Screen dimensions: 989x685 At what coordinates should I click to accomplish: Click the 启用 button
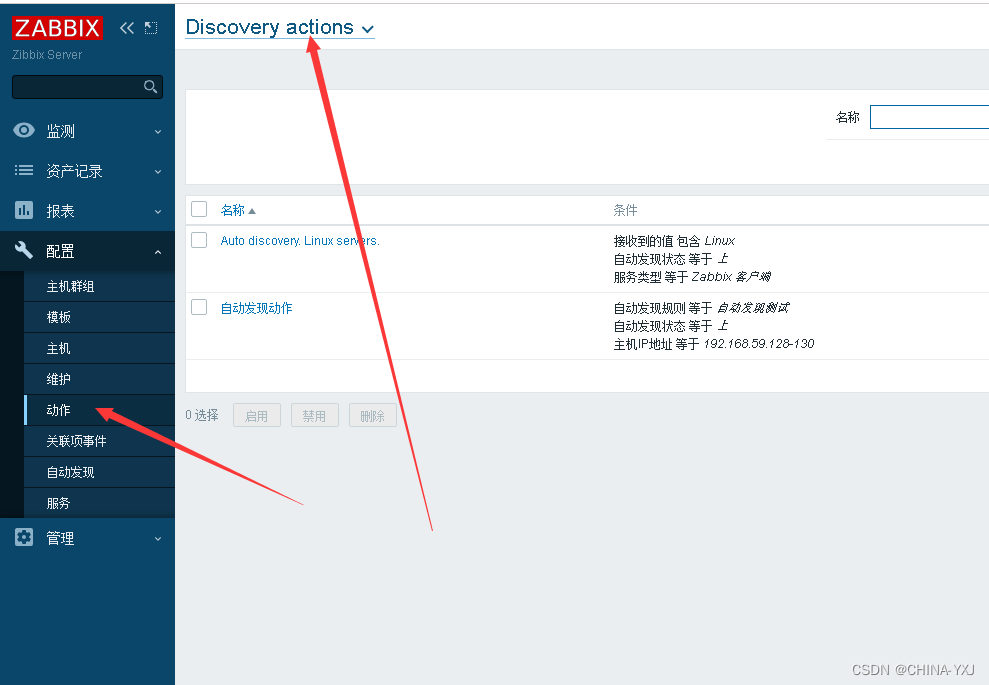point(257,416)
